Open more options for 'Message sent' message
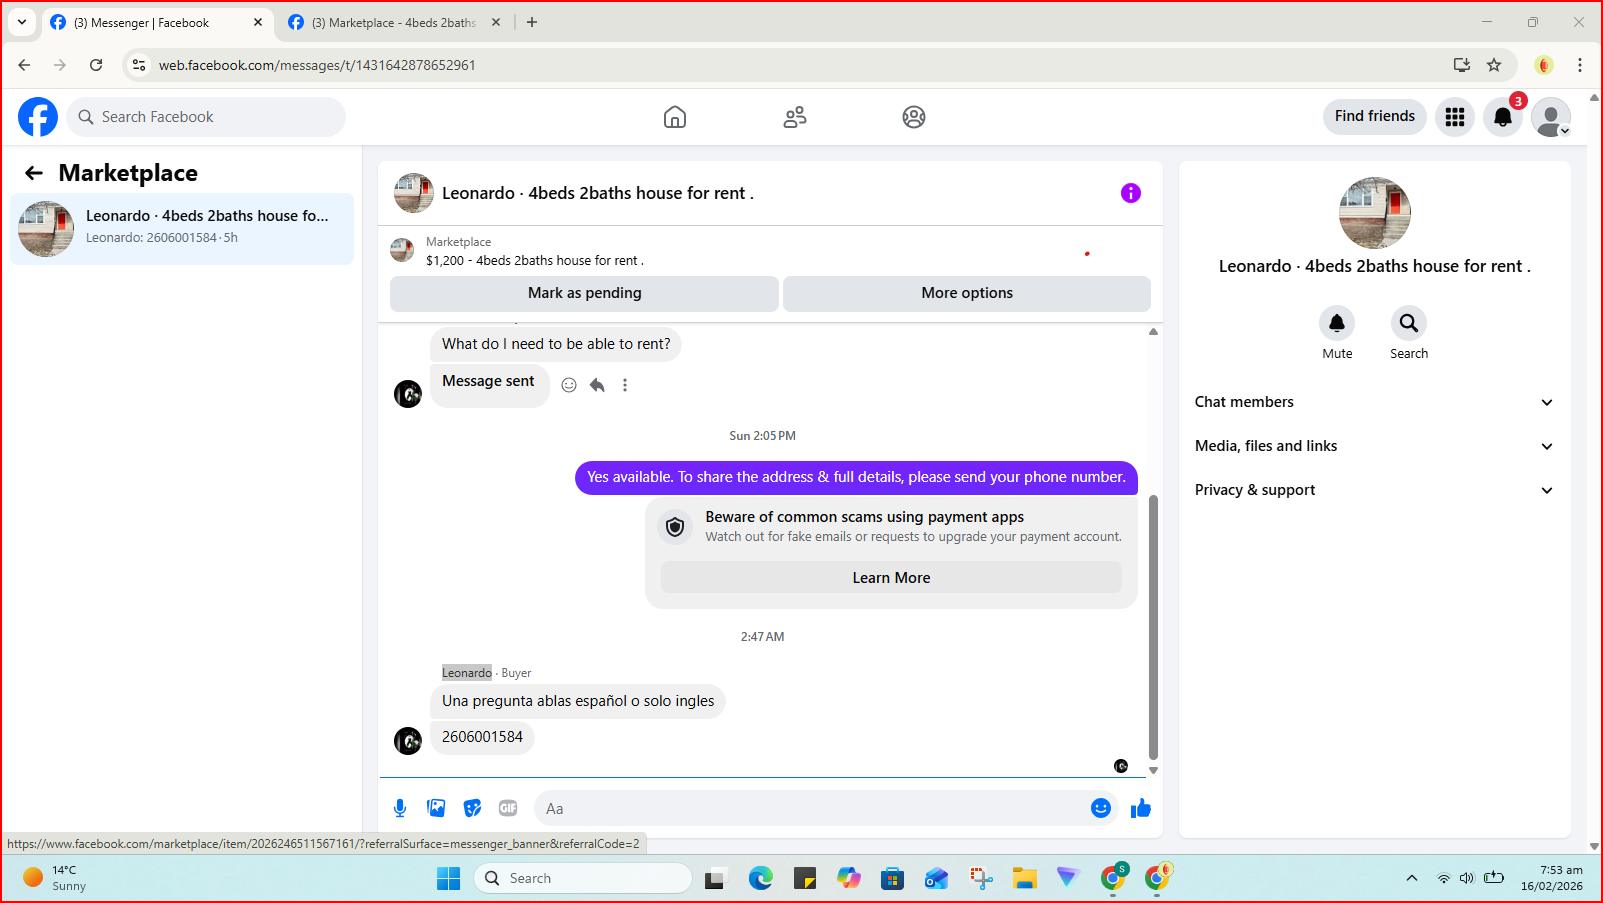 point(625,385)
